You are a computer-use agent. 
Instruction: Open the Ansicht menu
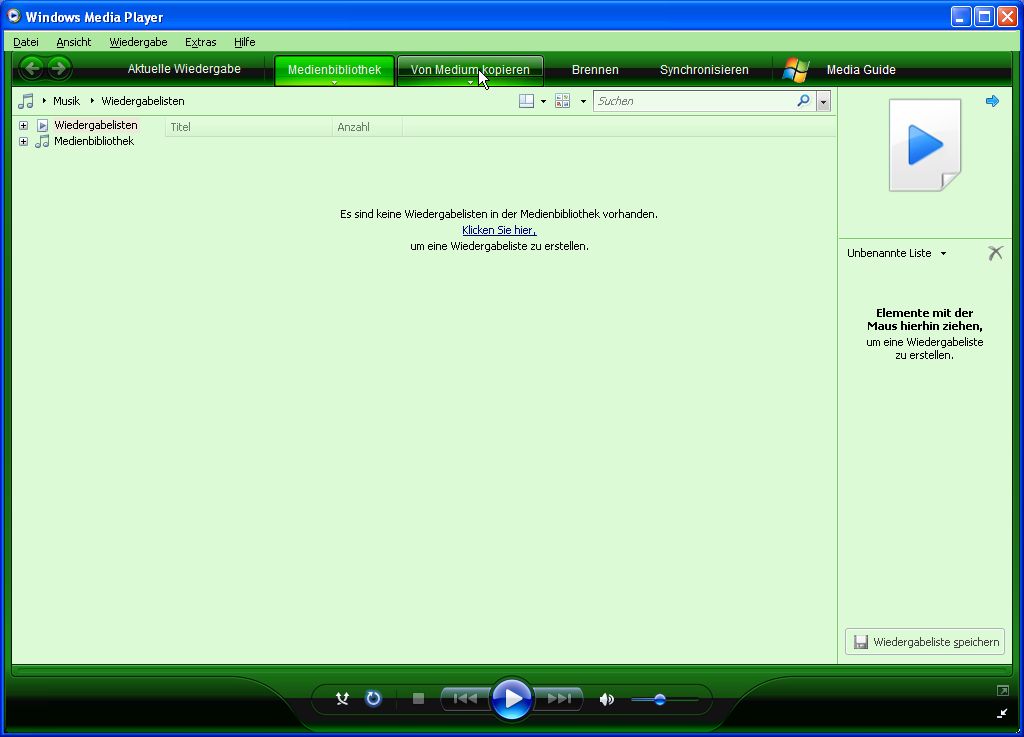[x=74, y=42]
